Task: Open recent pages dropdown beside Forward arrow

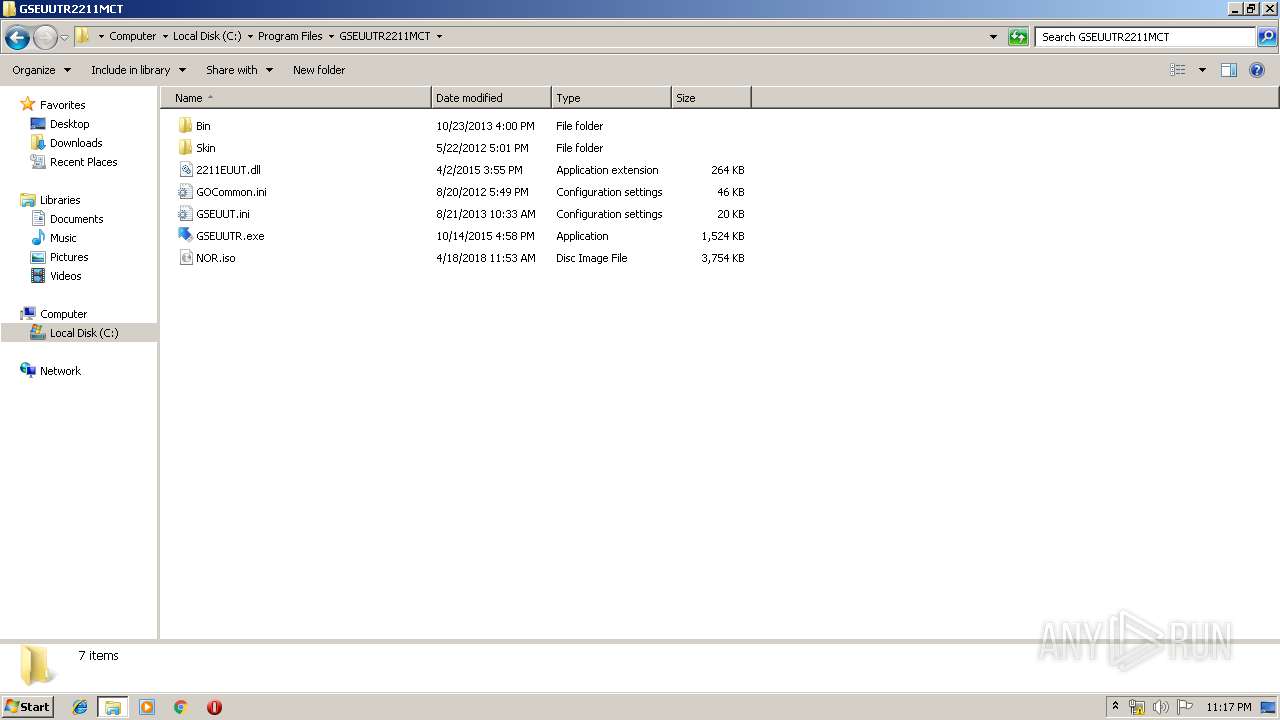Action: tap(64, 38)
